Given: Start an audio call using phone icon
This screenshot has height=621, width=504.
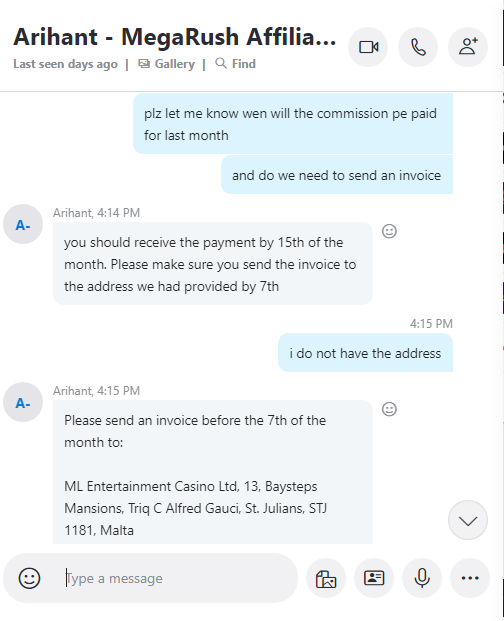Looking at the screenshot, I should point(418,47).
